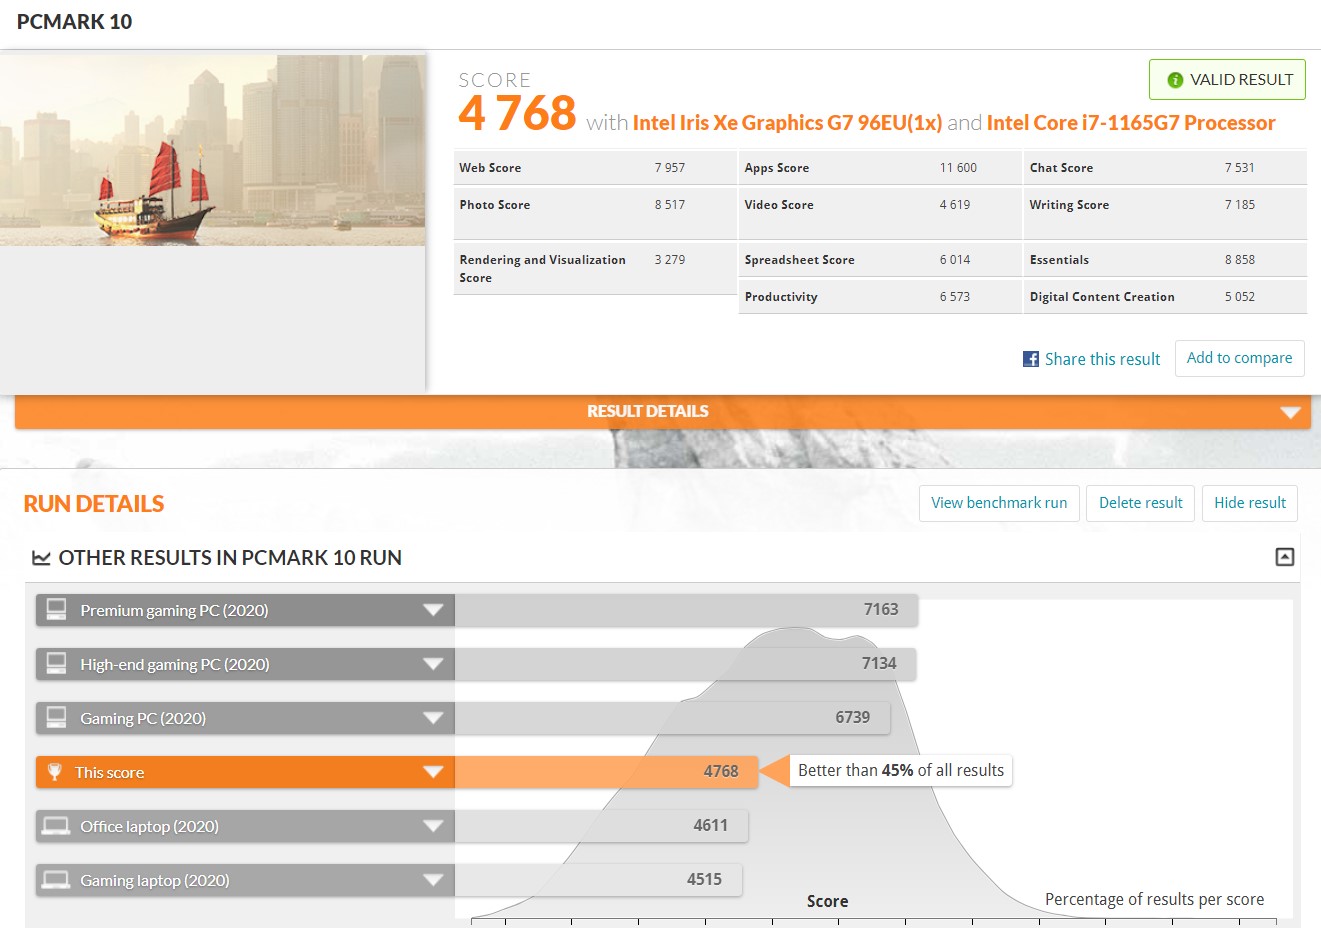Click the Gaming laptop (2020) laptop icon

pos(56,880)
